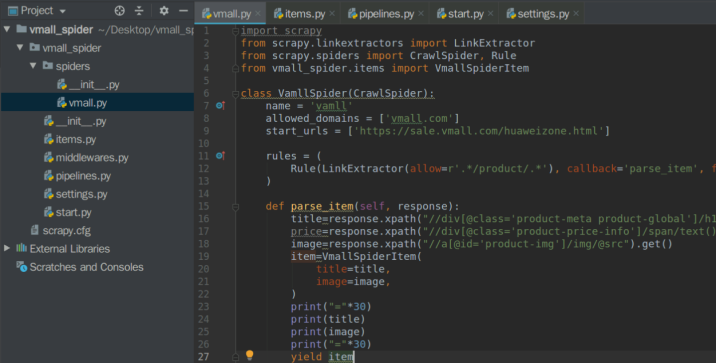This screenshot has width=717, height=363.
Task: Open pipelines.py from project tree
Action: click(77, 176)
